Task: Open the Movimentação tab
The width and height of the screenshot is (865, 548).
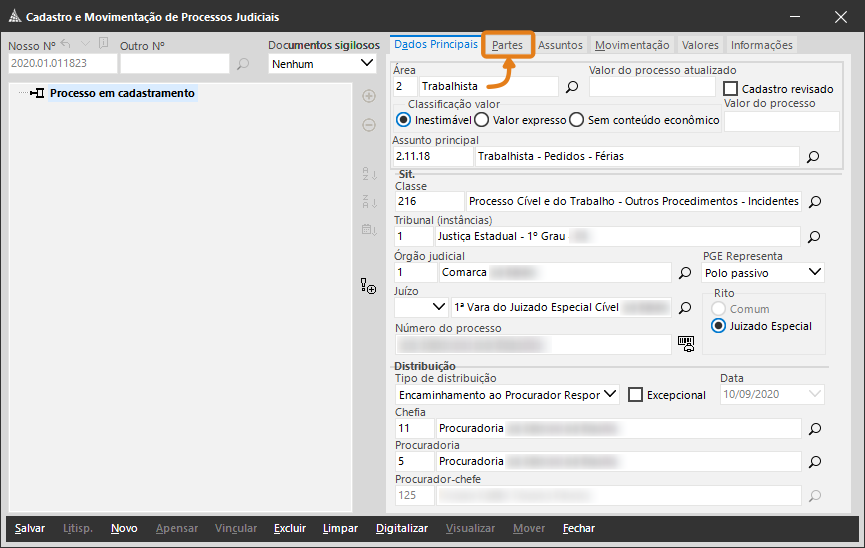Action: pyautogui.click(x=631, y=45)
